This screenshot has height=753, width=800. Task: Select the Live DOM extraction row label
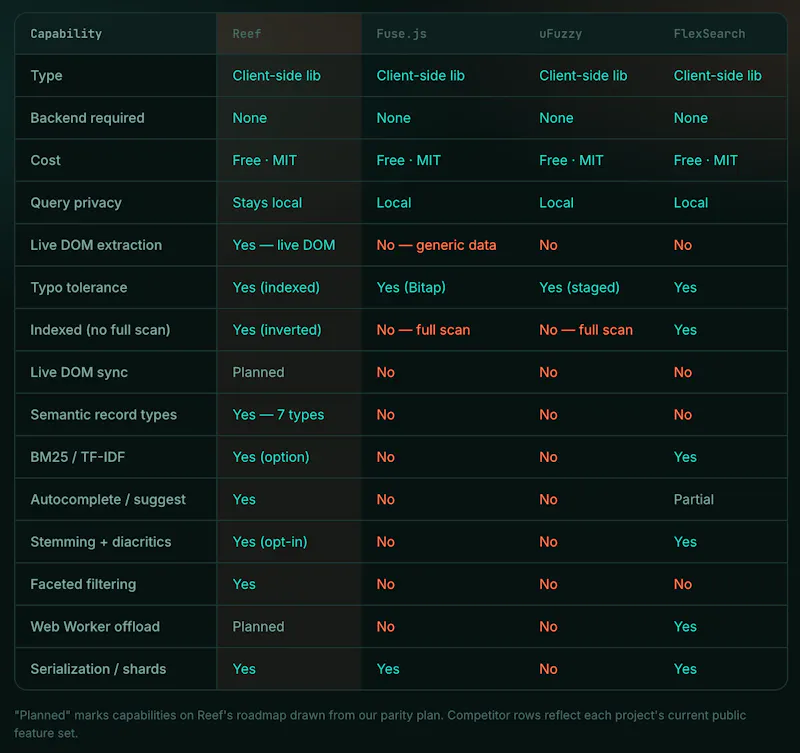[96, 245]
